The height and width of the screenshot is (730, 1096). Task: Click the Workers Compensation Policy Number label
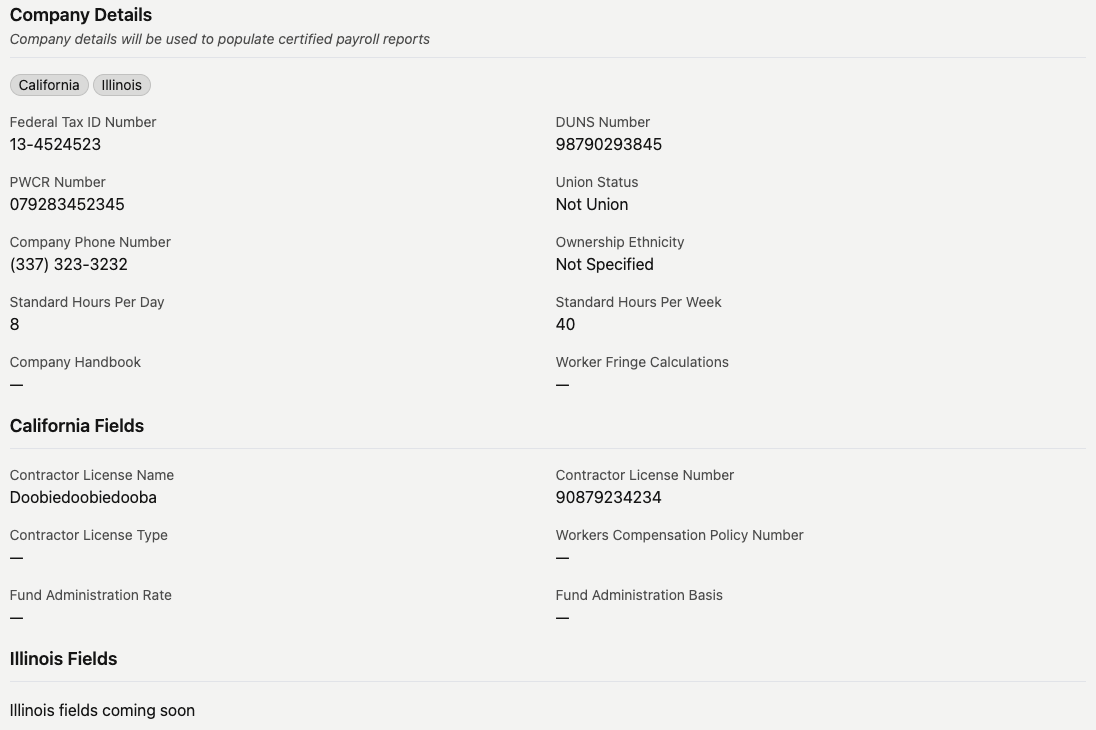(x=679, y=535)
